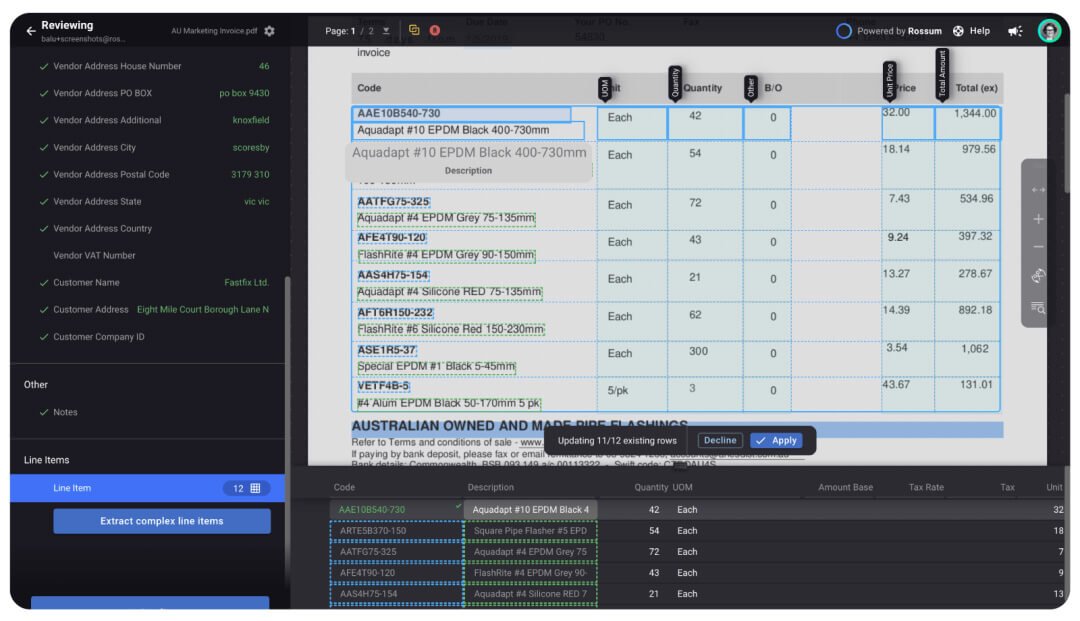
Task: Click grid cell AAE10B540-730
Action: pyautogui.click(x=396, y=510)
